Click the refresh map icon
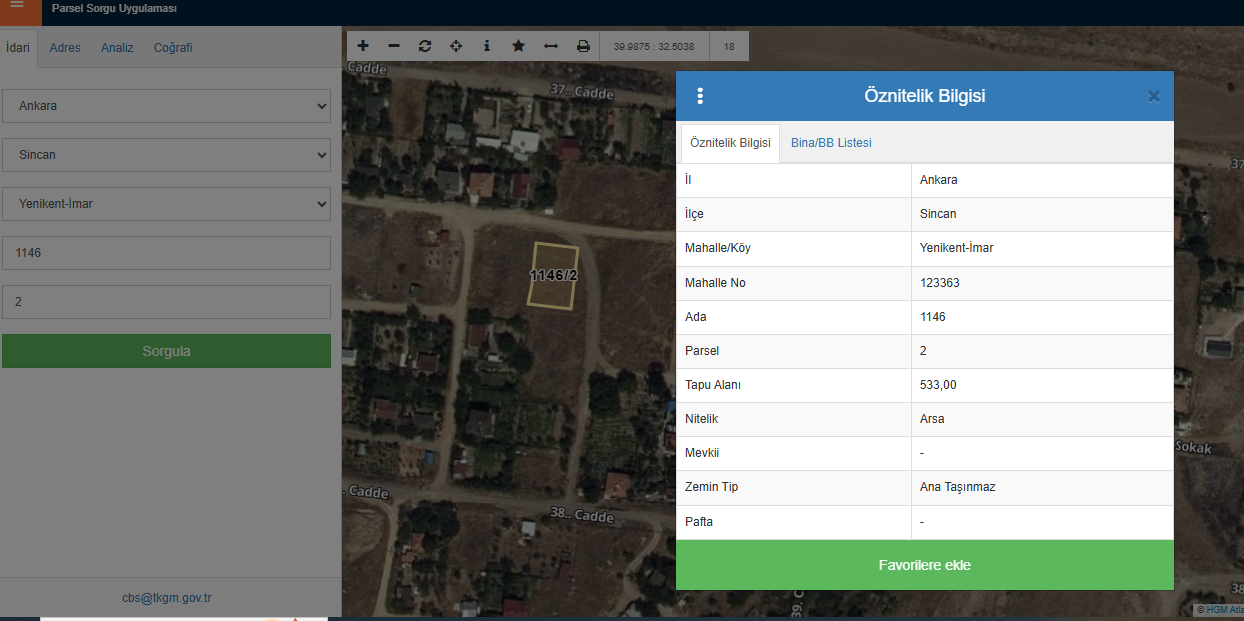The width and height of the screenshot is (1244, 621). 425,46
